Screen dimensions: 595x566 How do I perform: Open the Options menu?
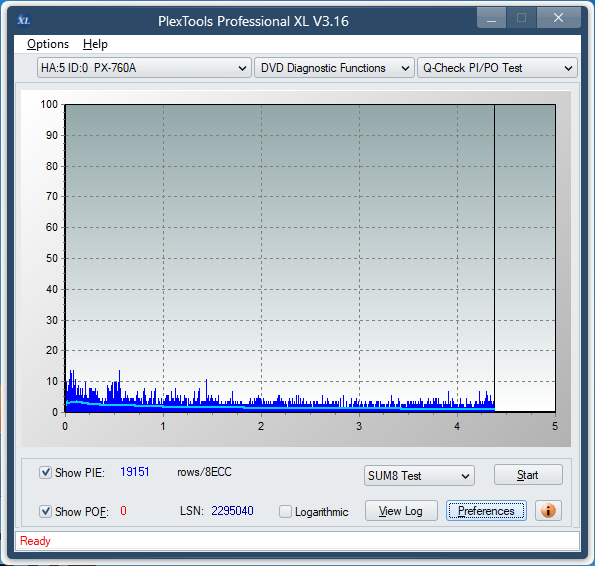(x=48, y=44)
